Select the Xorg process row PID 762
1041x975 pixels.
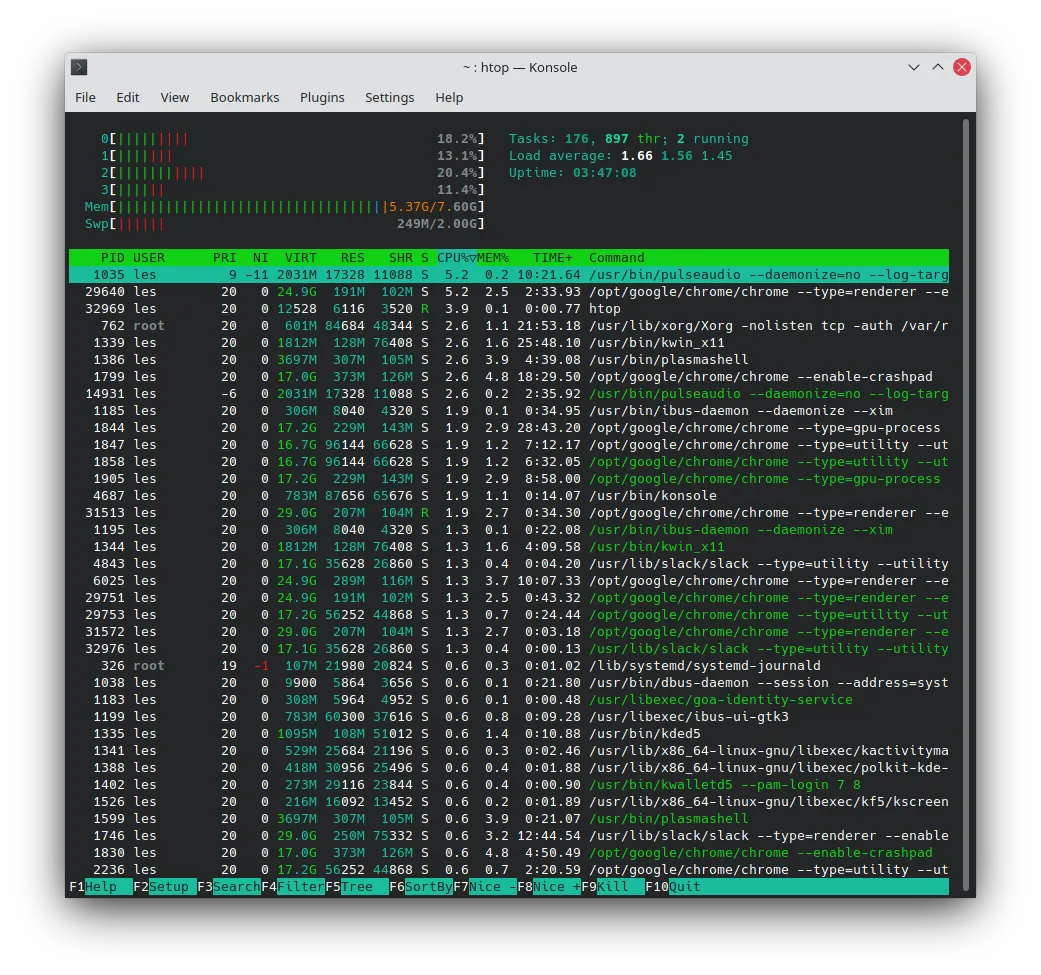[509, 326]
